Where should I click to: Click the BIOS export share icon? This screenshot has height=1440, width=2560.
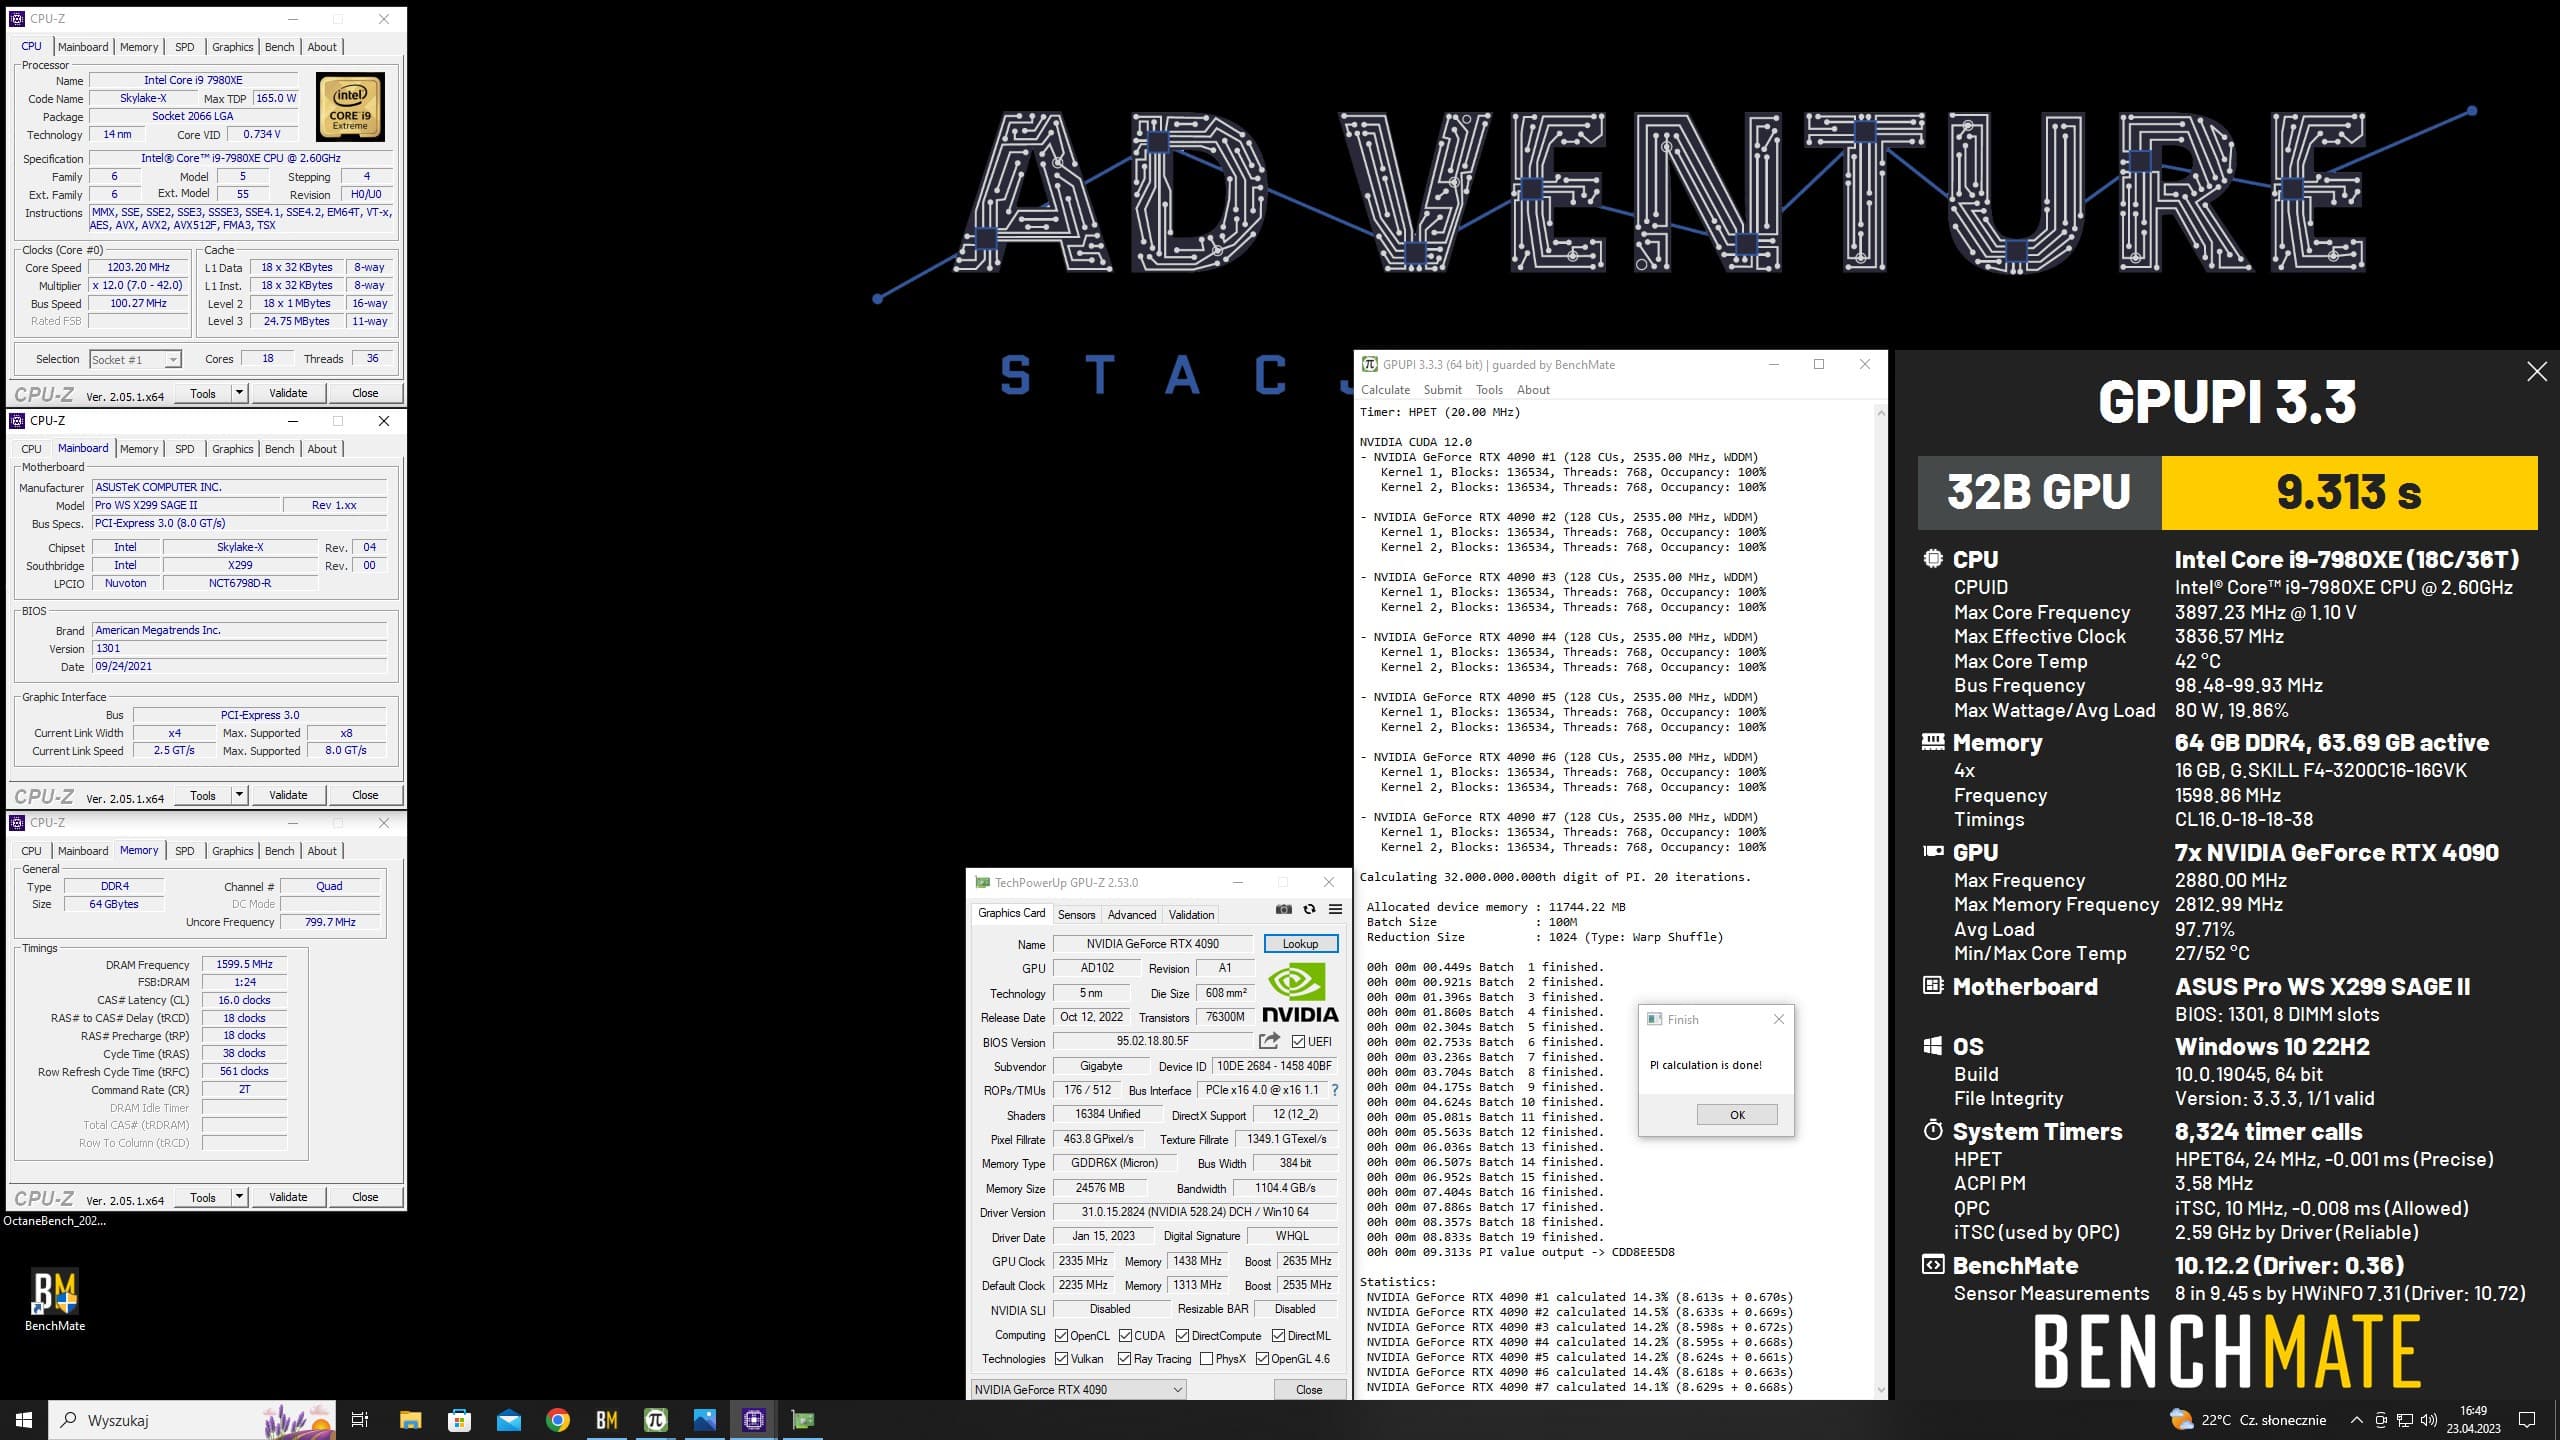pos(1269,1041)
